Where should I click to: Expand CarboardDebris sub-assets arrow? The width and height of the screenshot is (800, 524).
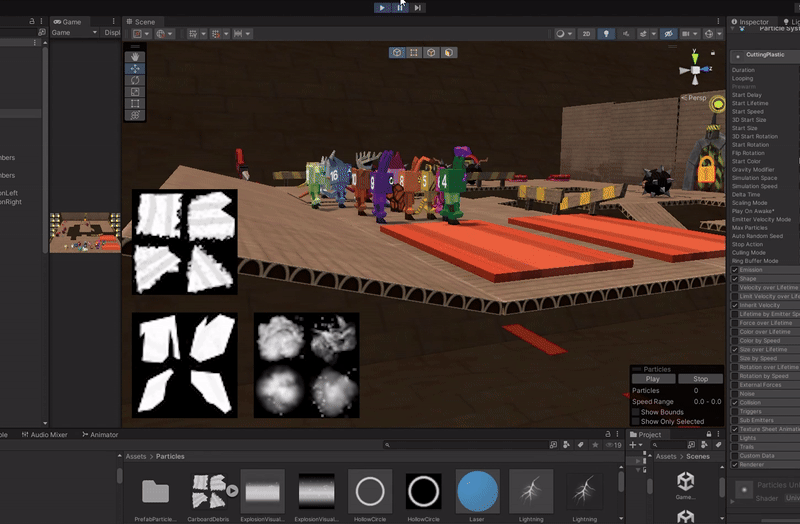232,491
